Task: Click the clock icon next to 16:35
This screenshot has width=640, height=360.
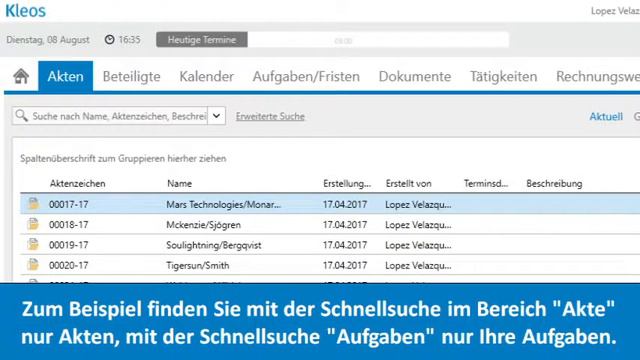Action: pos(109,40)
